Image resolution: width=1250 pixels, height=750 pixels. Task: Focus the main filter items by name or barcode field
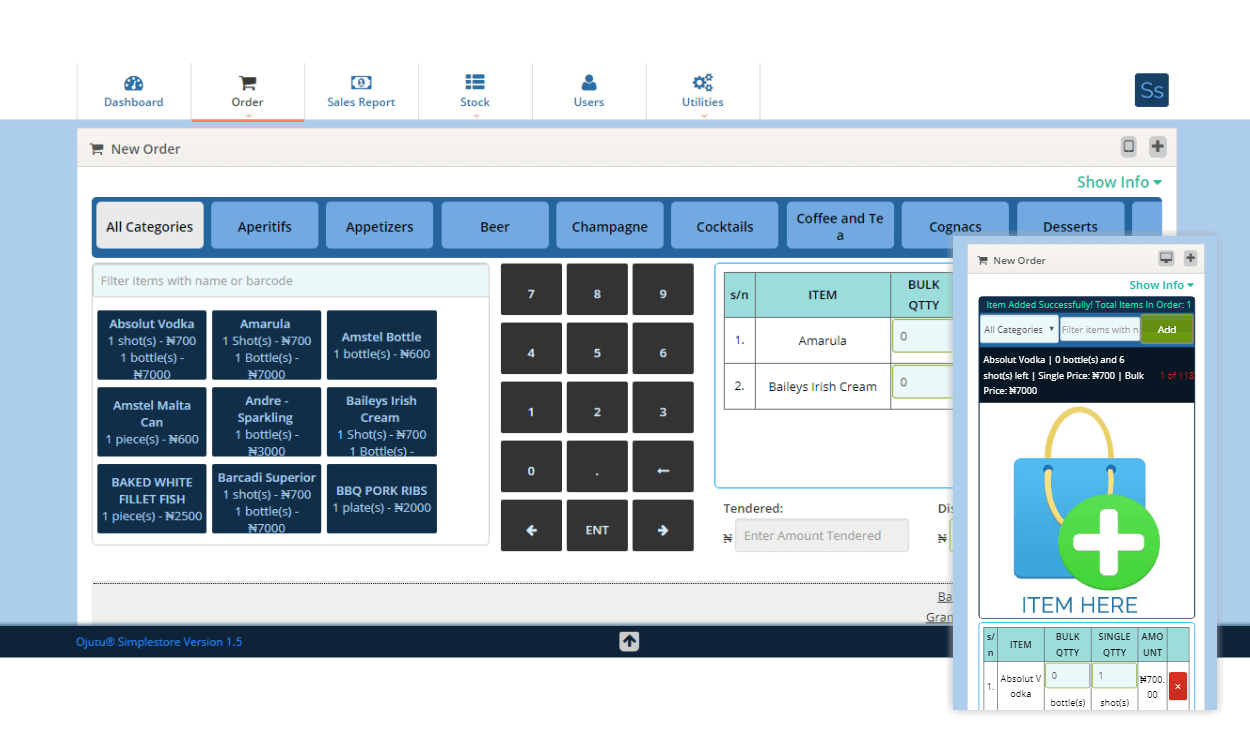290,281
